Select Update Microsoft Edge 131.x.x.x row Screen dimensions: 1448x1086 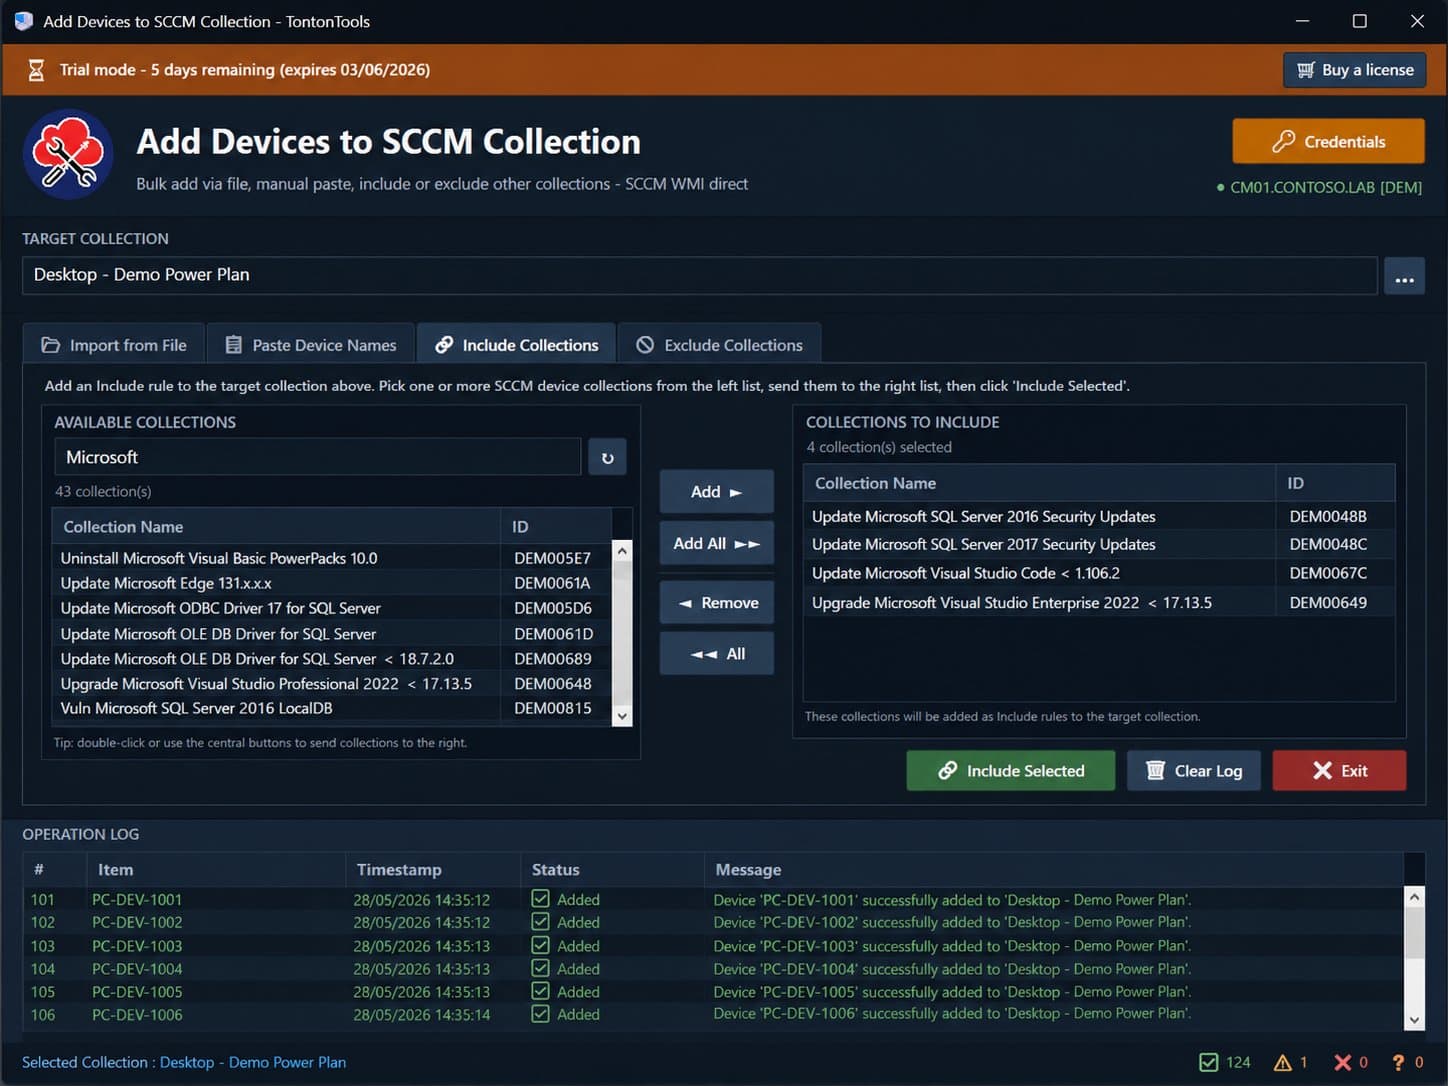point(331,583)
